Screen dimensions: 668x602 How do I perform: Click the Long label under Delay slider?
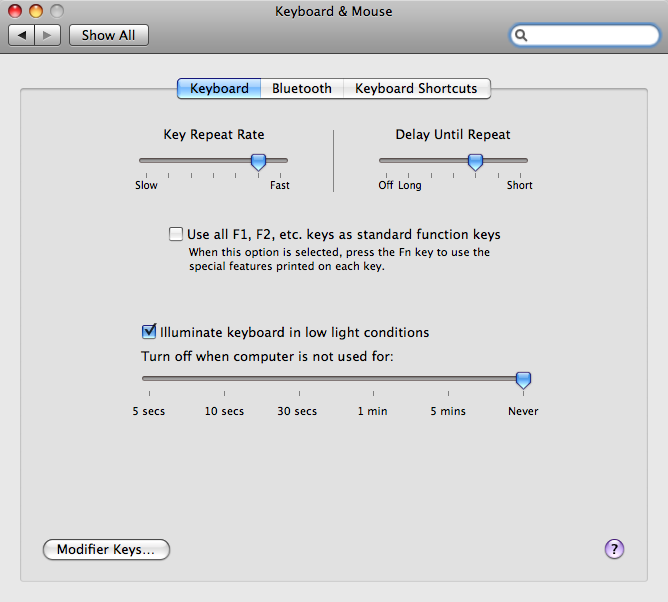[409, 186]
